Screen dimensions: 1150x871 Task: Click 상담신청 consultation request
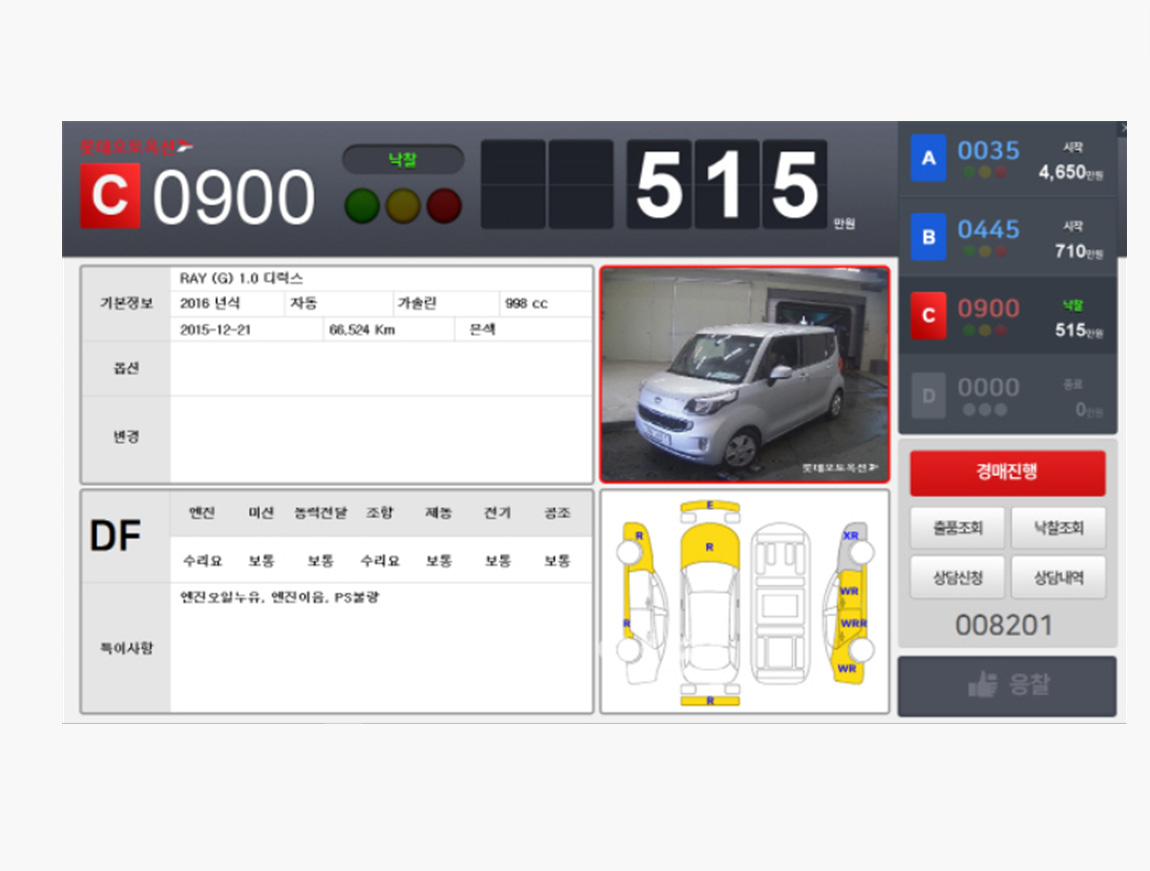pyautogui.click(x=956, y=577)
